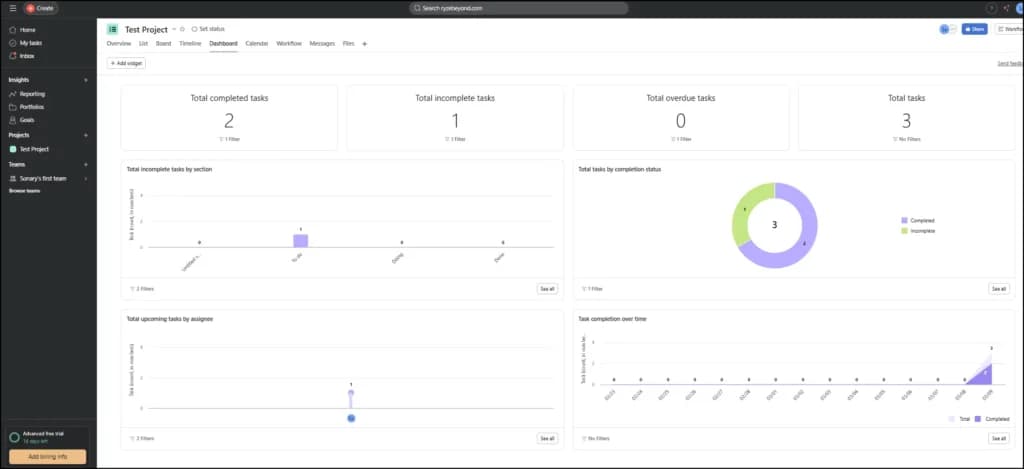Viewport: 1024px width, 469px height.
Task: Click the Browse teams link
Action: (x=24, y=191)
